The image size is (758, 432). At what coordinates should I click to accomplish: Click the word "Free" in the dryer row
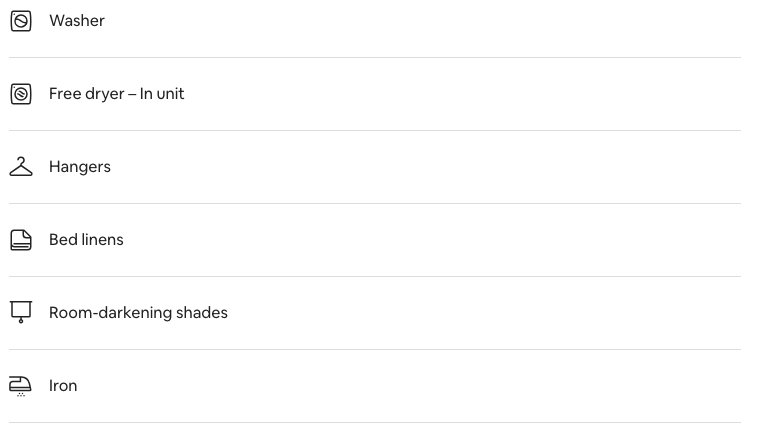(65, 94)
